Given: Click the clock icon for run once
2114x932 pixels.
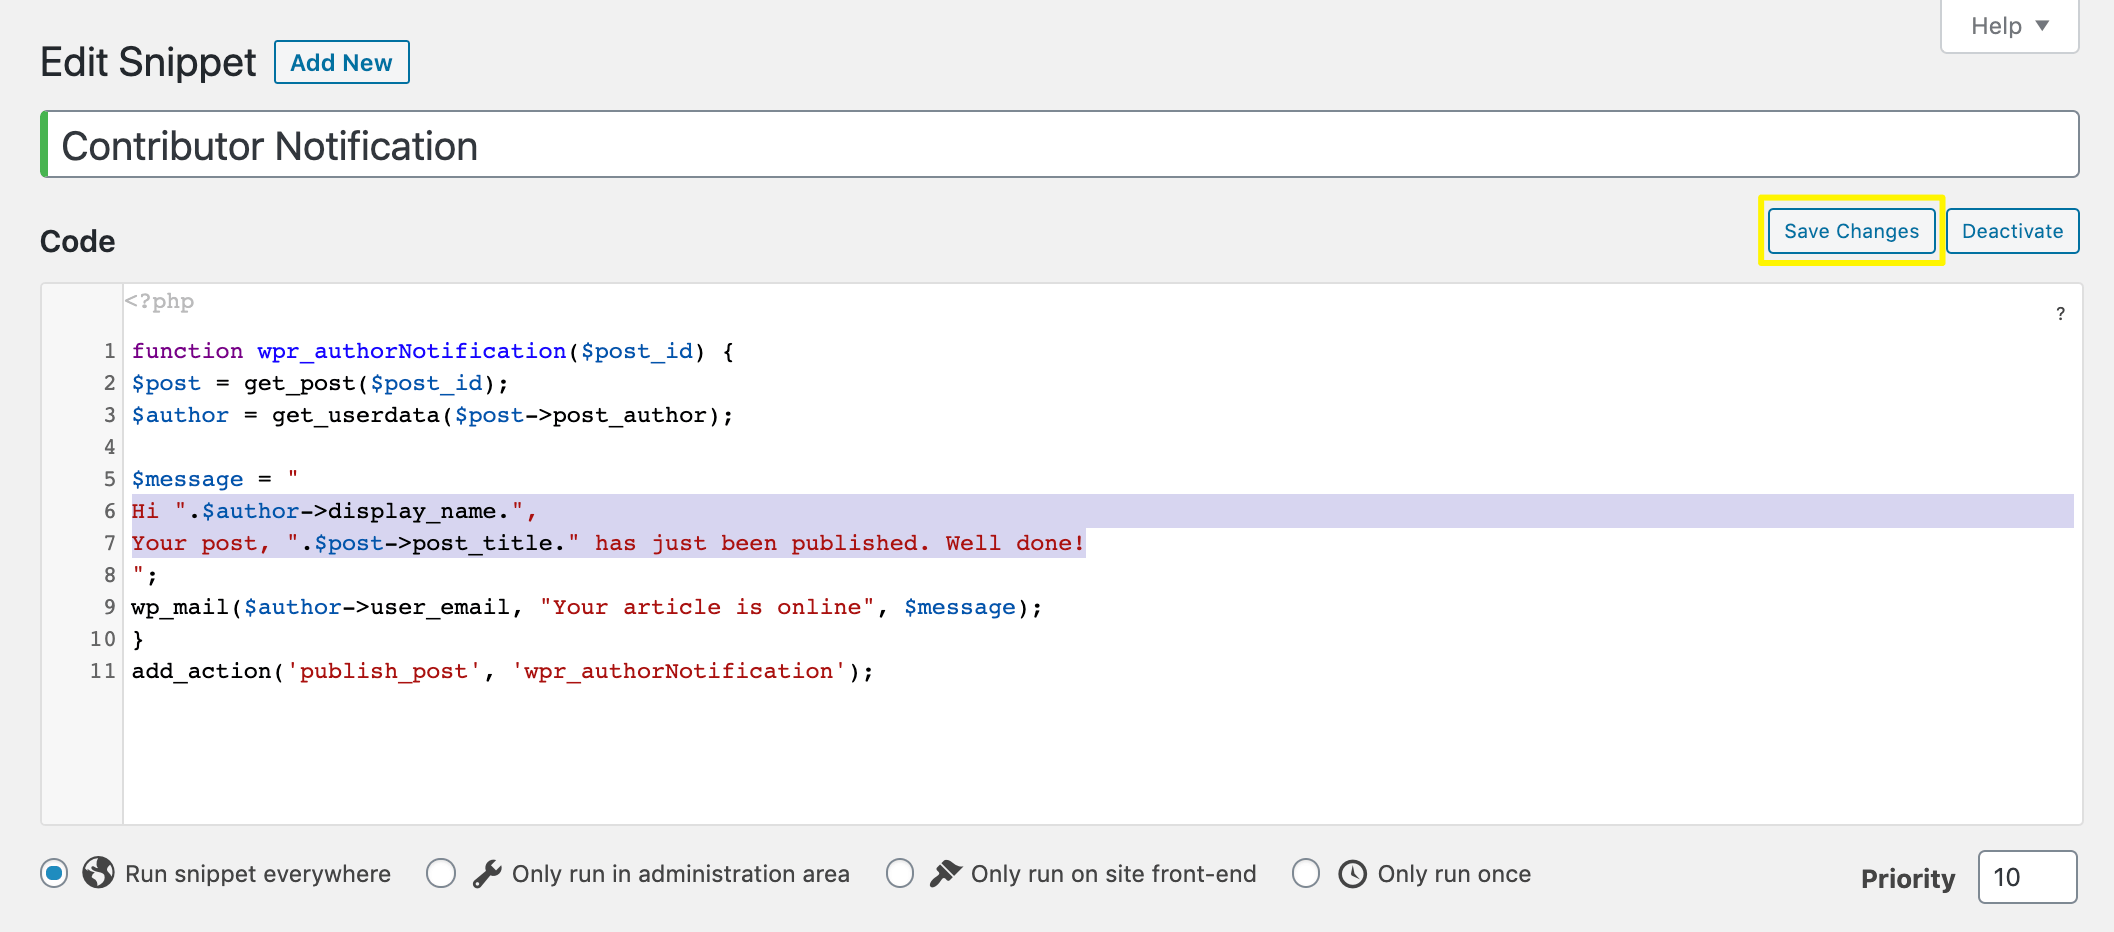Looking at the screenshot, I should pos(1352,874).
